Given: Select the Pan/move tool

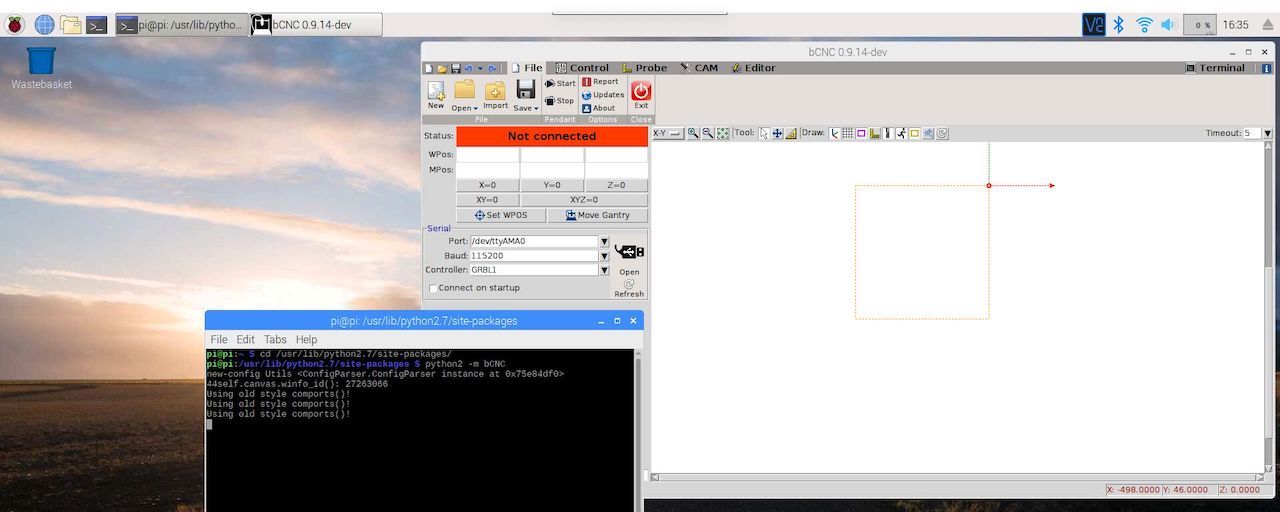Looking at the screenshot, I should 777,133.
